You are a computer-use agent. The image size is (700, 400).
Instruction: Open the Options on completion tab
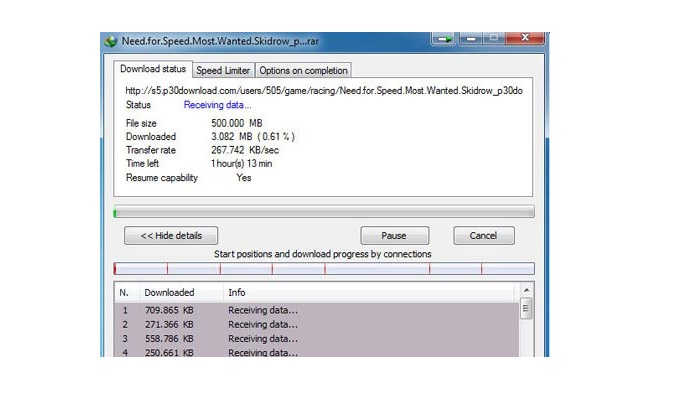coord(303,71)
